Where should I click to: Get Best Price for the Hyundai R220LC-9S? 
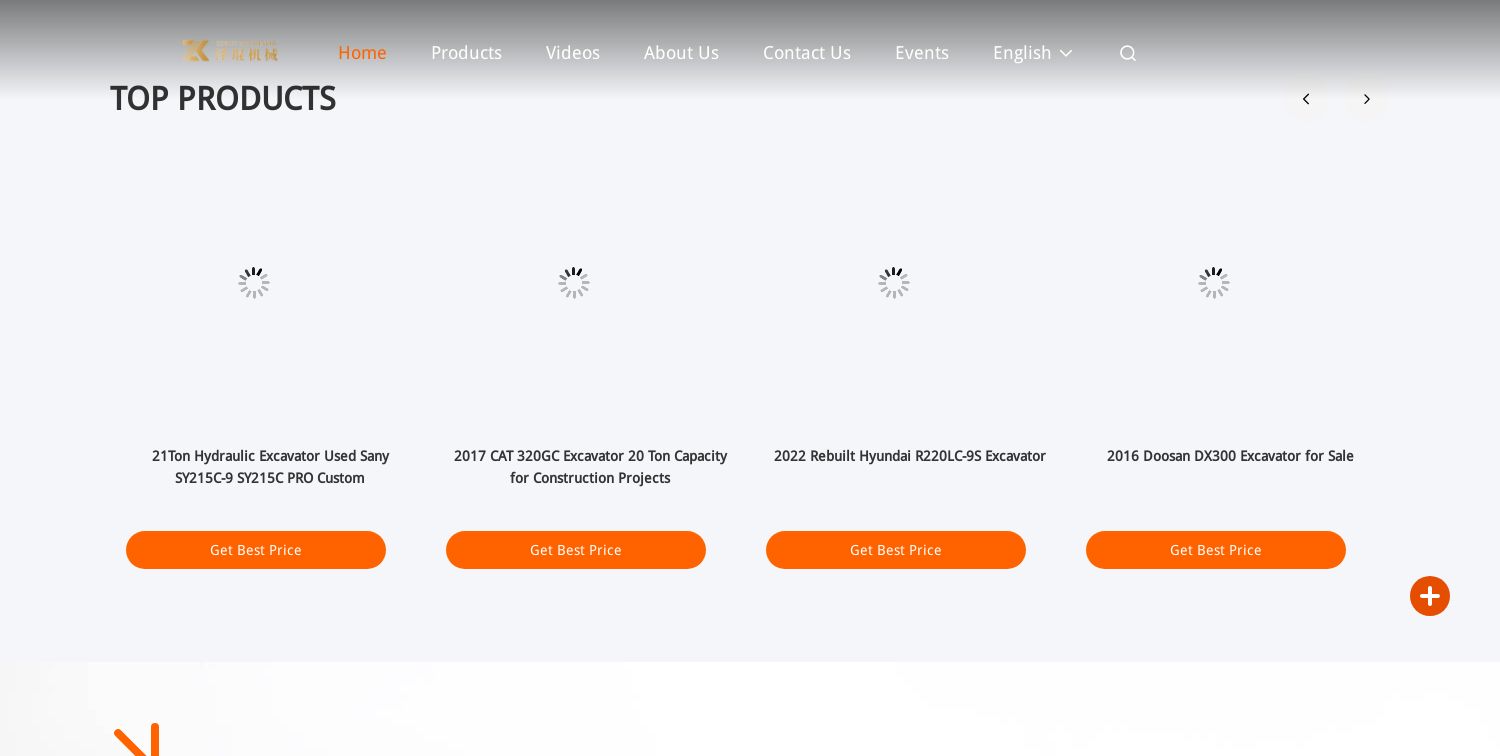pos(896,550)
